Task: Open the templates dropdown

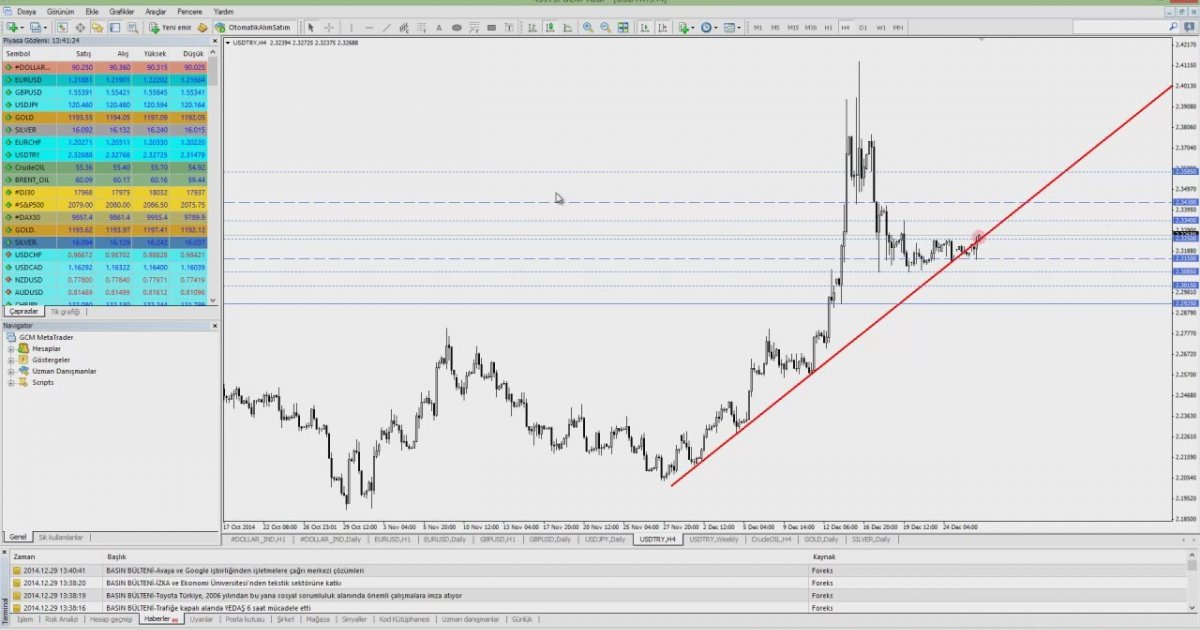Action: tap(735, 27)
